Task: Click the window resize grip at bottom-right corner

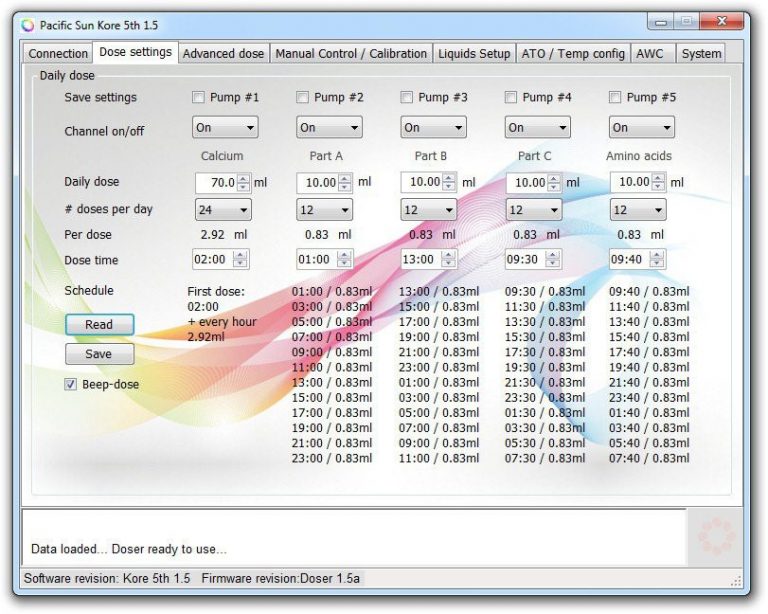Action: pos(736,580)
